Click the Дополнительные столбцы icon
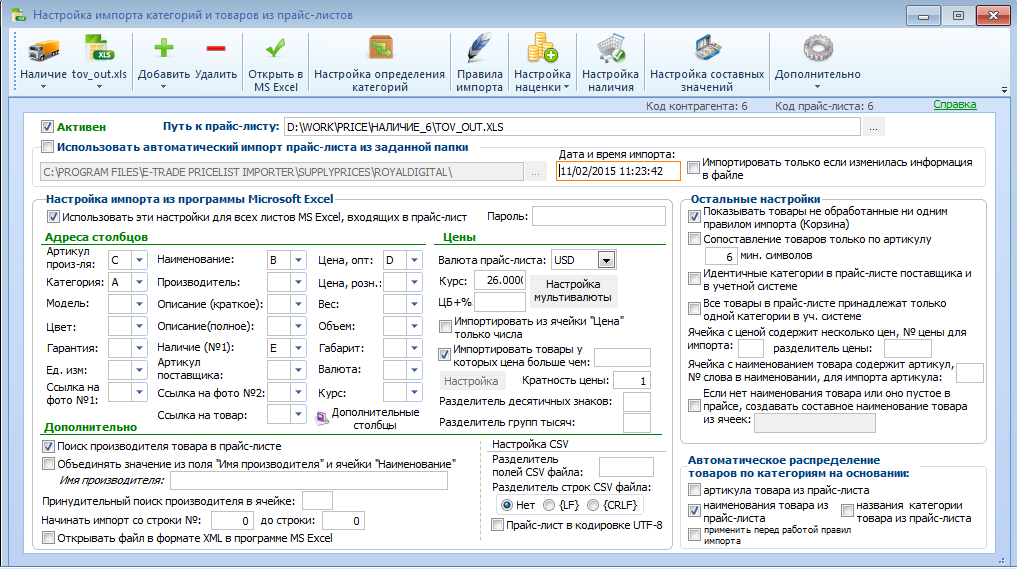Viewport: 1017px width, 569px height. point(322,418)
